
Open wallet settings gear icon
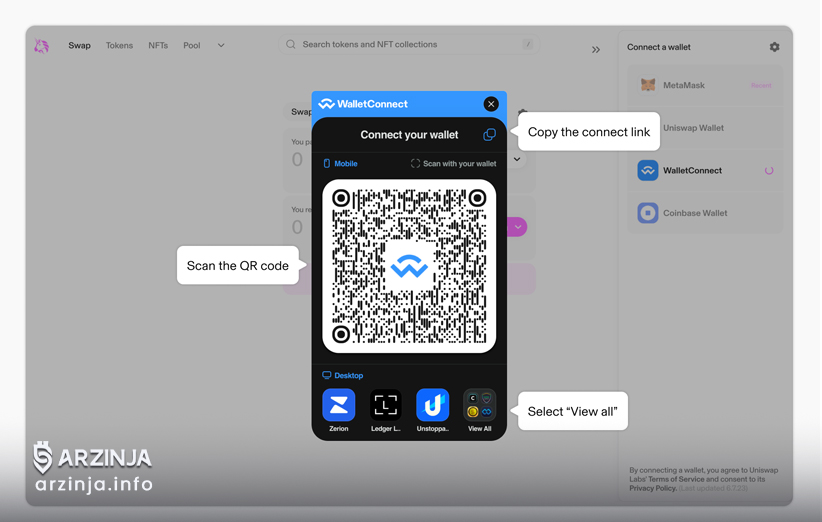tap(774, 47)
